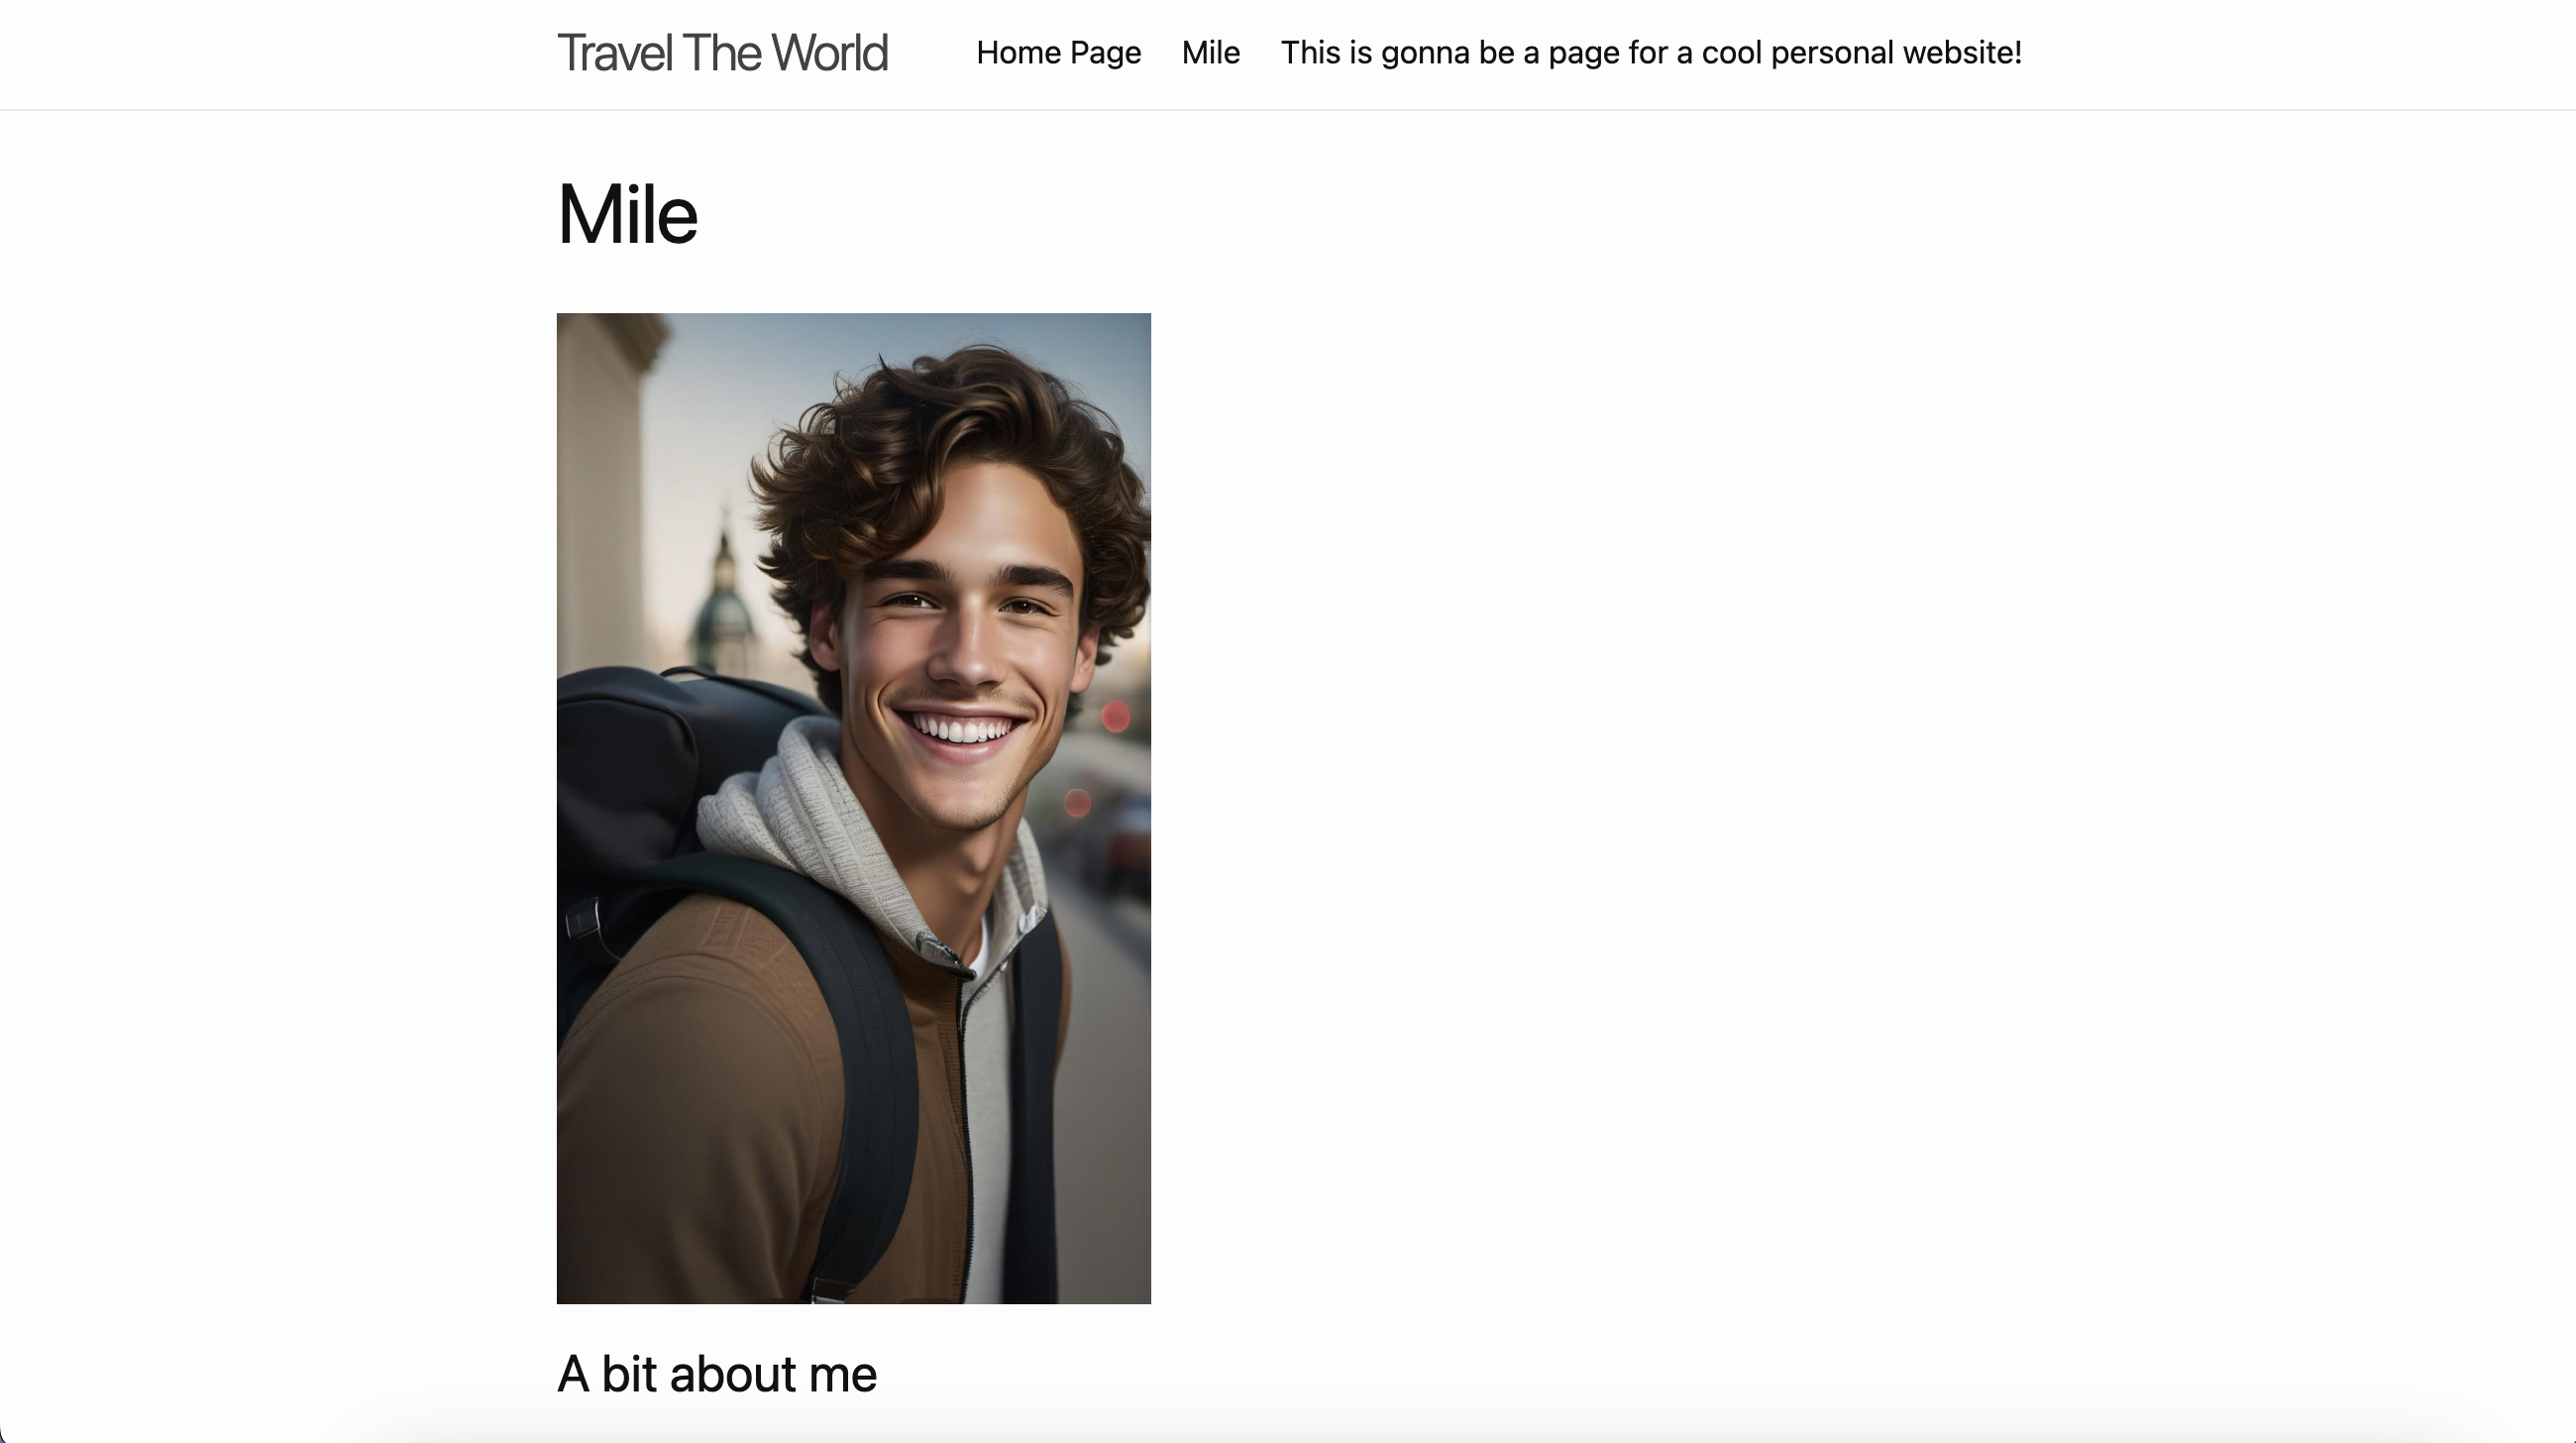Image resolution: width=2576 pixels, height=1443 pixels.
Task: Click the upper red bokeh light in photo
Action: coord(1116,716)
